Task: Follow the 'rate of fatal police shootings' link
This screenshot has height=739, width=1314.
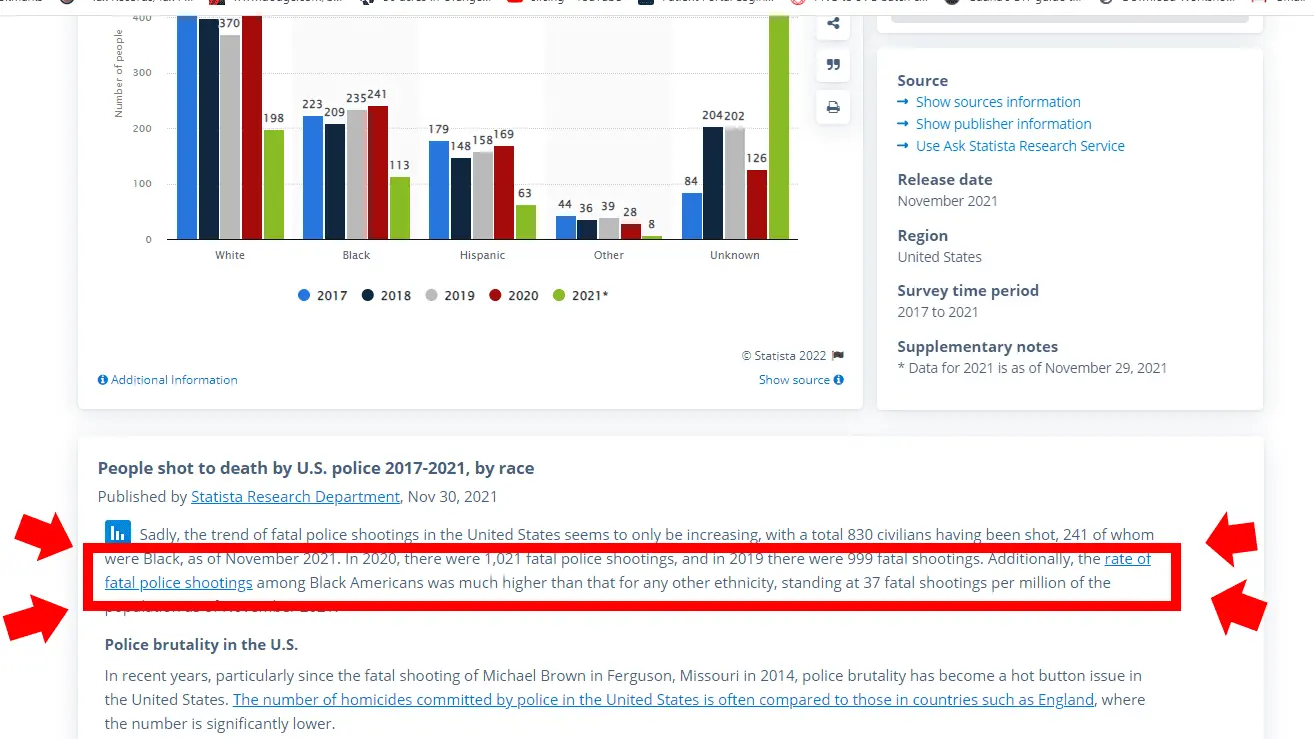Action: click(x=178, y=583)
